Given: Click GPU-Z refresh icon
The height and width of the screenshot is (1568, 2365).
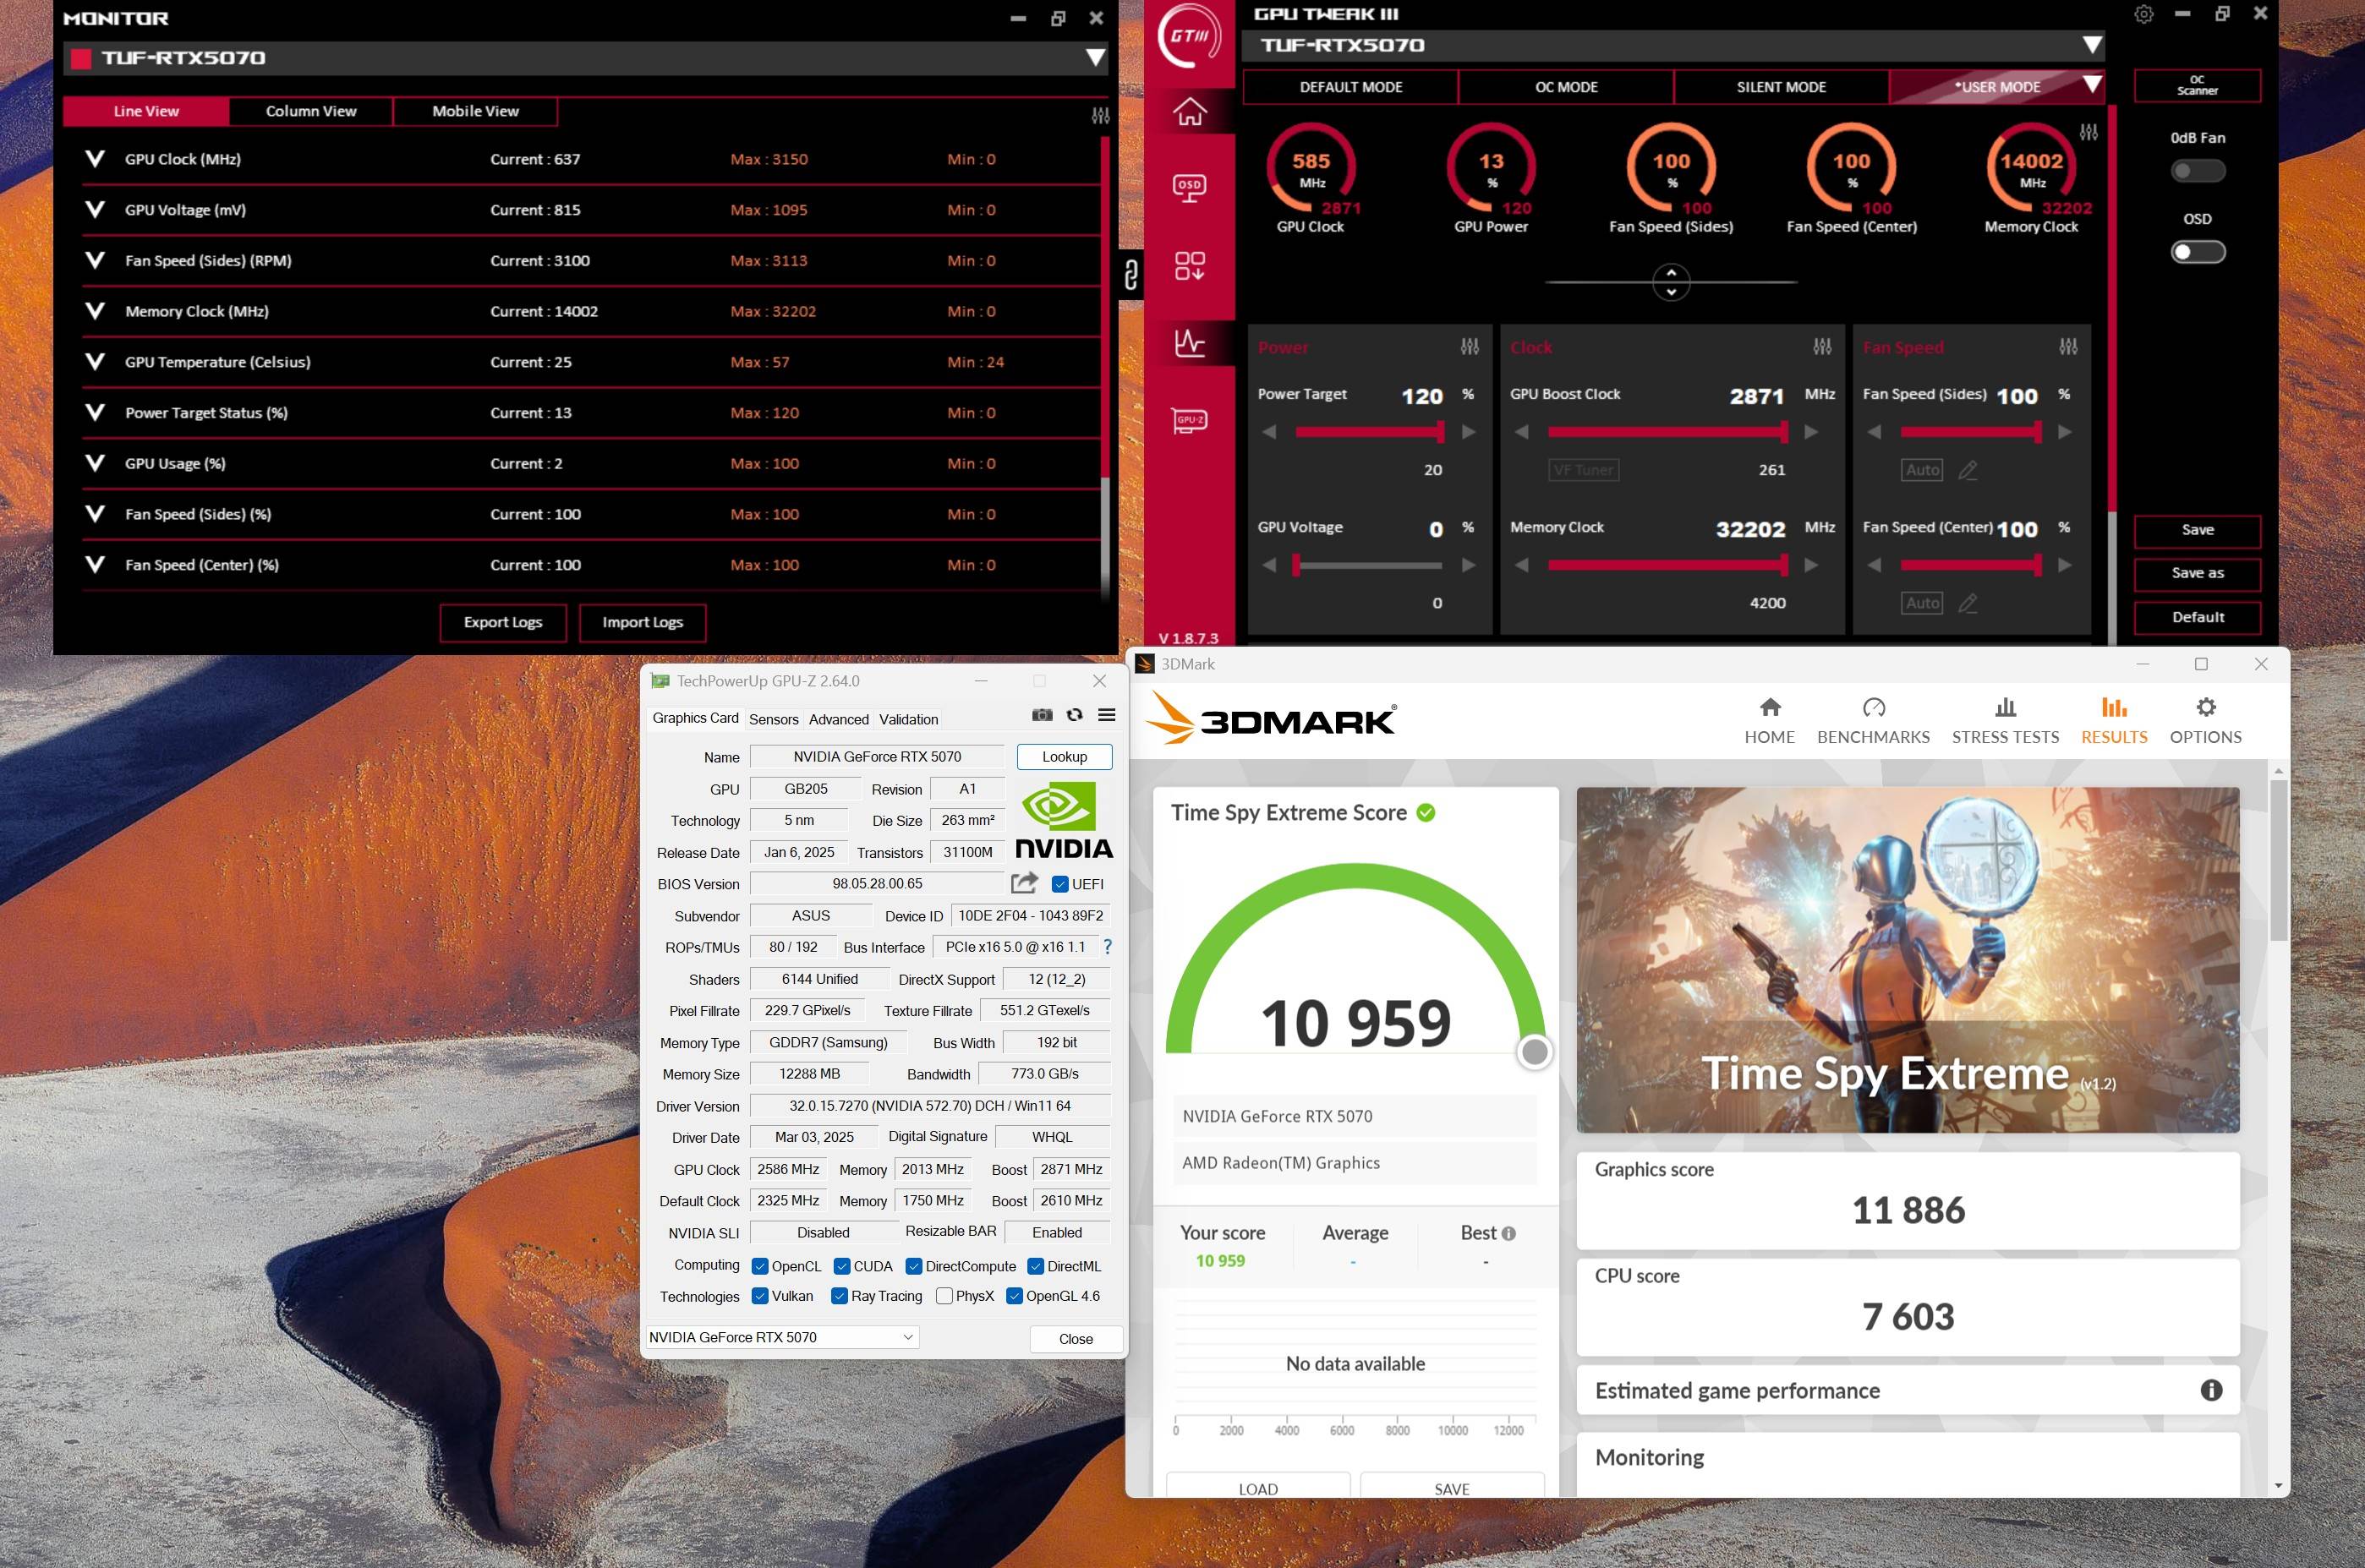Looking at the screenshot, I should [1074, 715].
